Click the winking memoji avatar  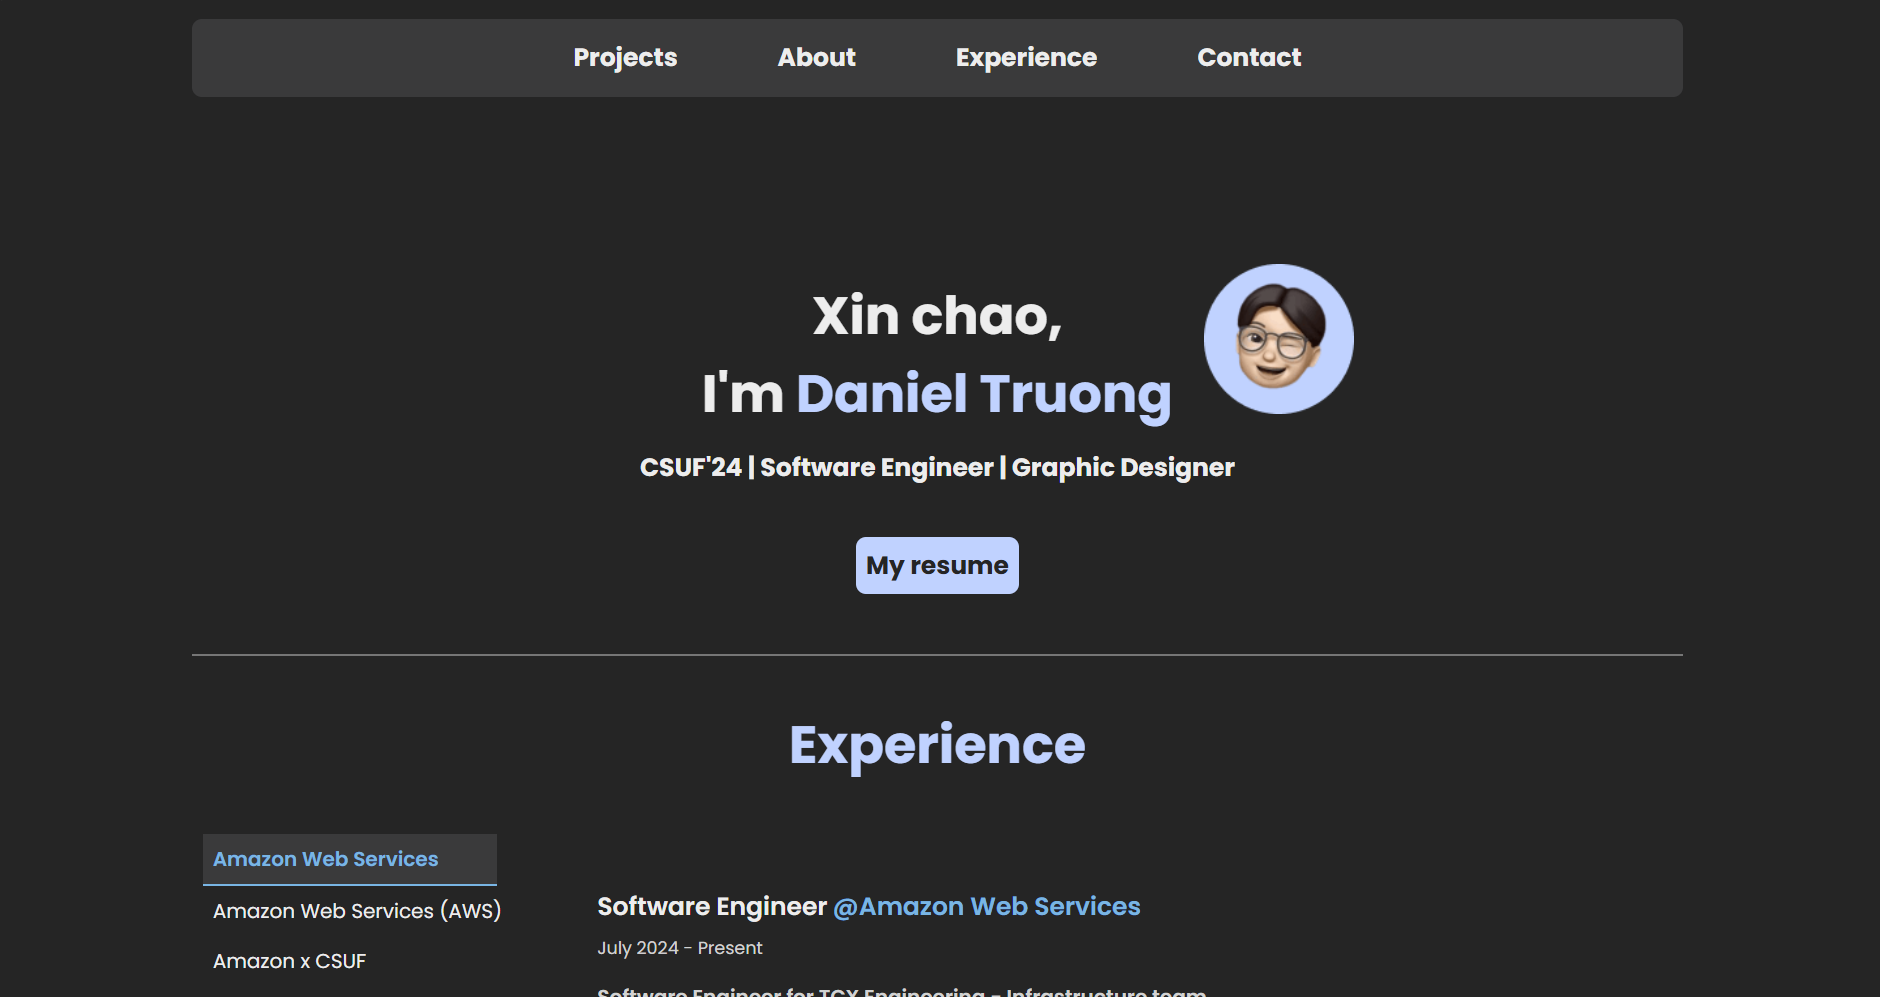click(x=1277, y=338)
